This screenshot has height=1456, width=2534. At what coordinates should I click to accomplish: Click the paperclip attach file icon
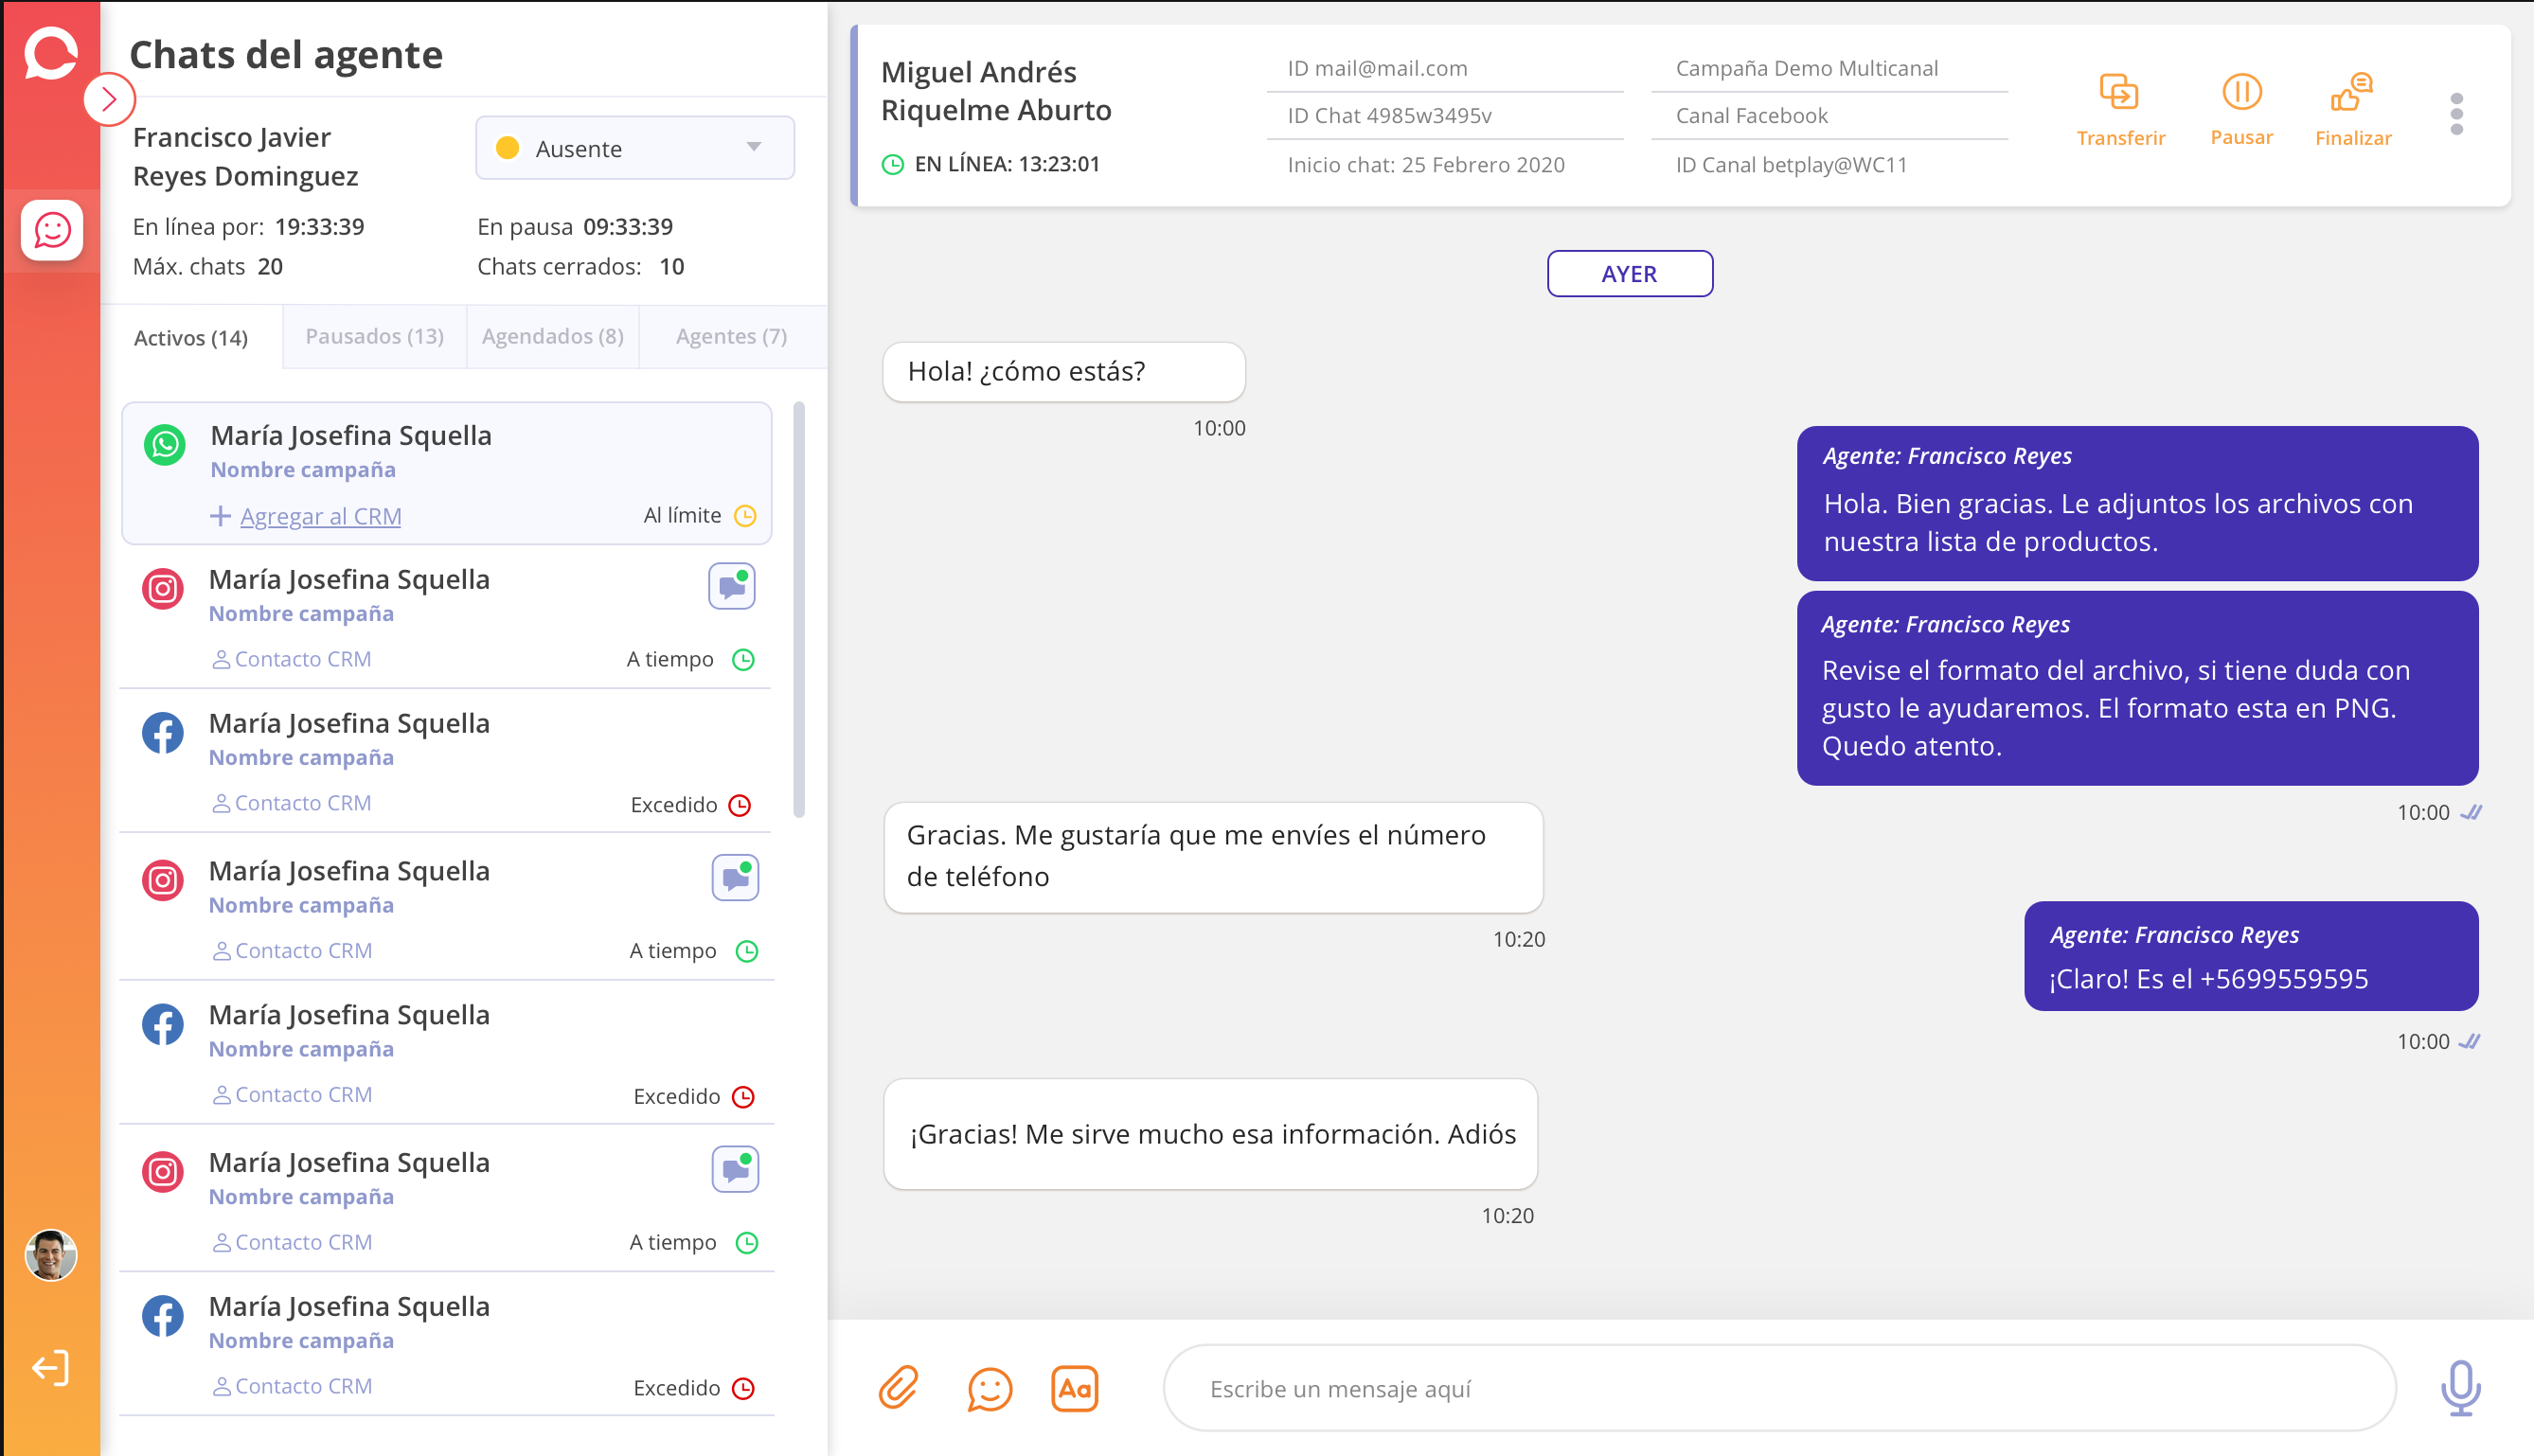point(898,1388)
